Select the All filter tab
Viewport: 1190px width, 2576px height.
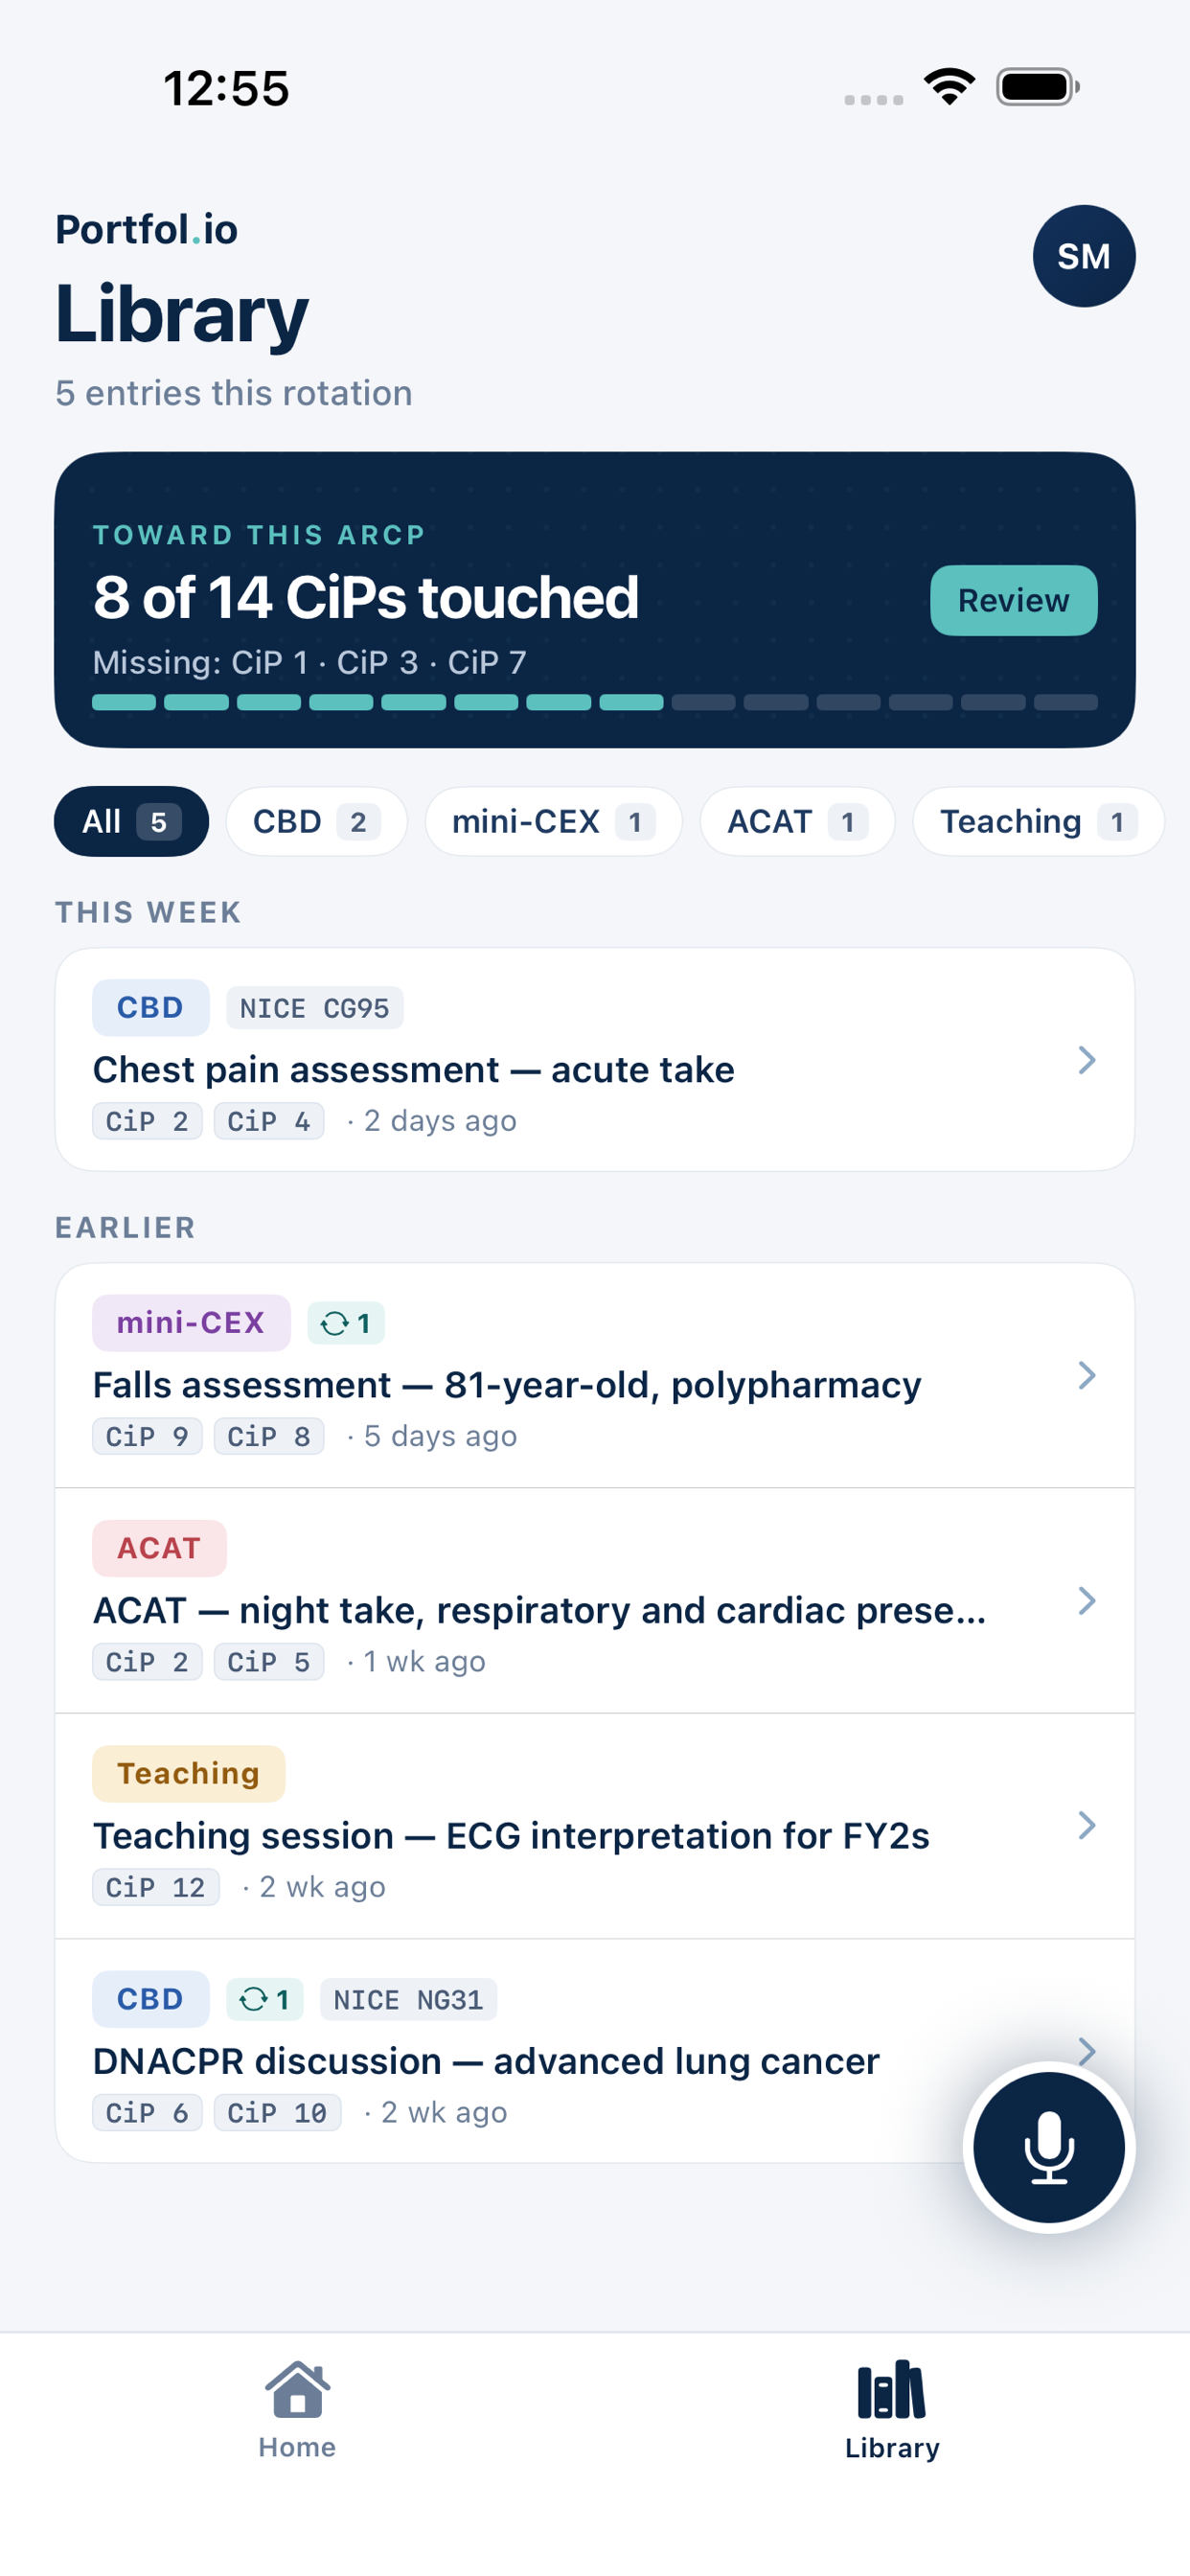tap(131, 821)
